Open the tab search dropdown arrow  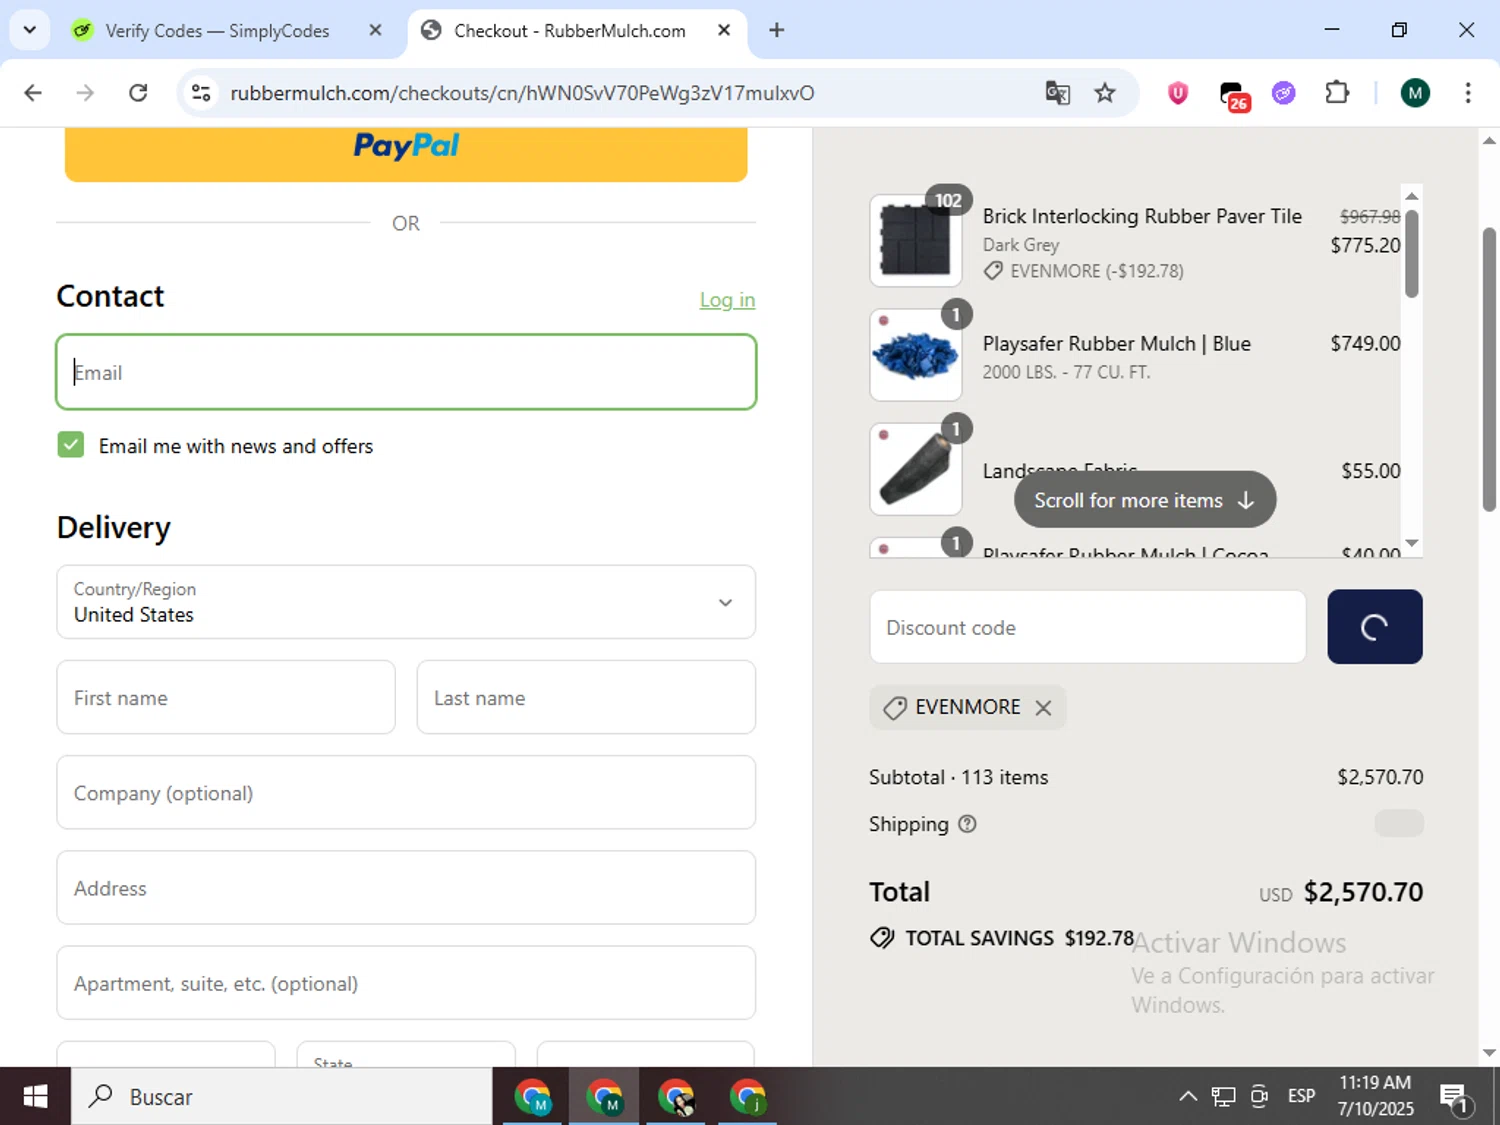pos(29,30)
